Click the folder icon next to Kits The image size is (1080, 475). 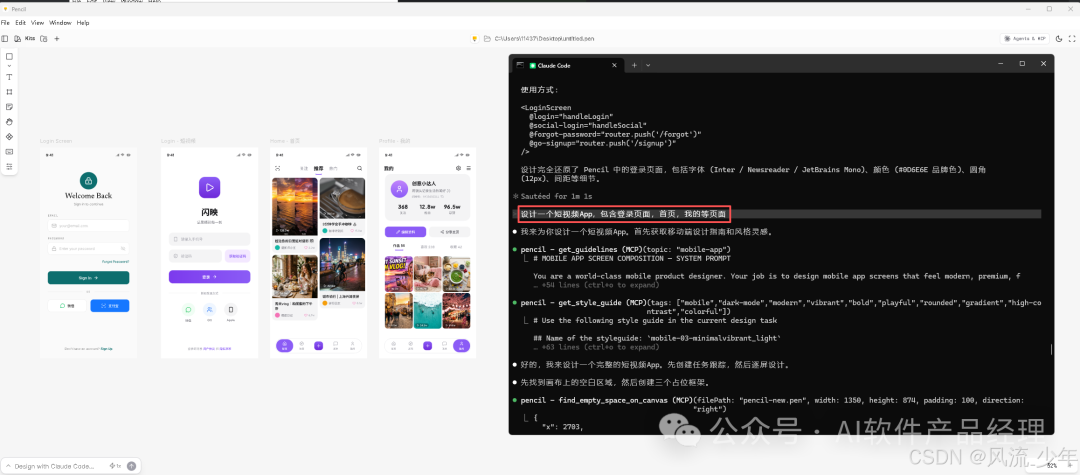tap(43, 39)
